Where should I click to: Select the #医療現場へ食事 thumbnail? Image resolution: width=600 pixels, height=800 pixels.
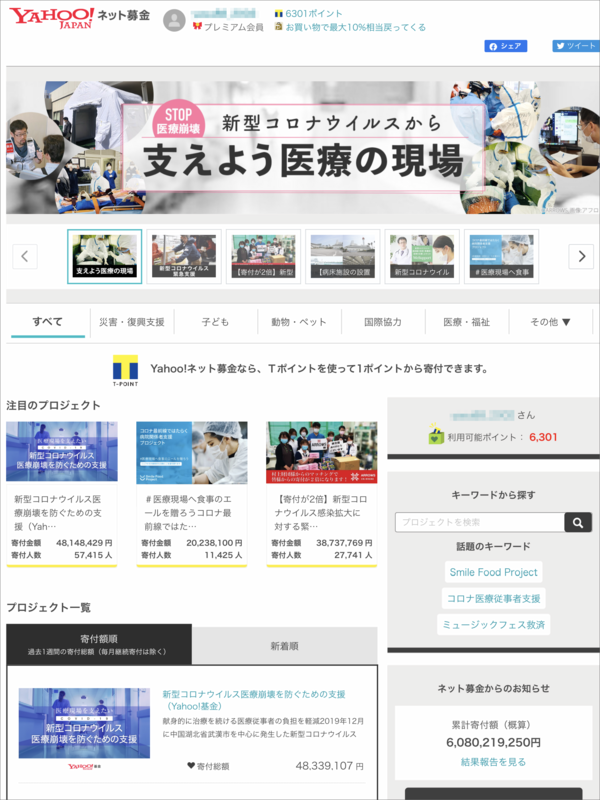(502, 256)
